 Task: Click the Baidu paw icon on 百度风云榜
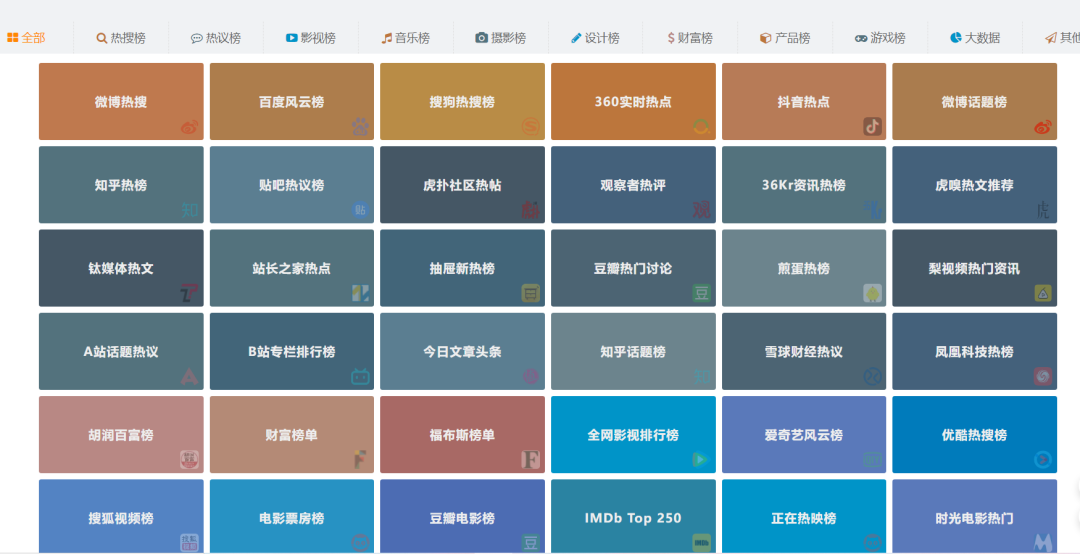point(360,127)
